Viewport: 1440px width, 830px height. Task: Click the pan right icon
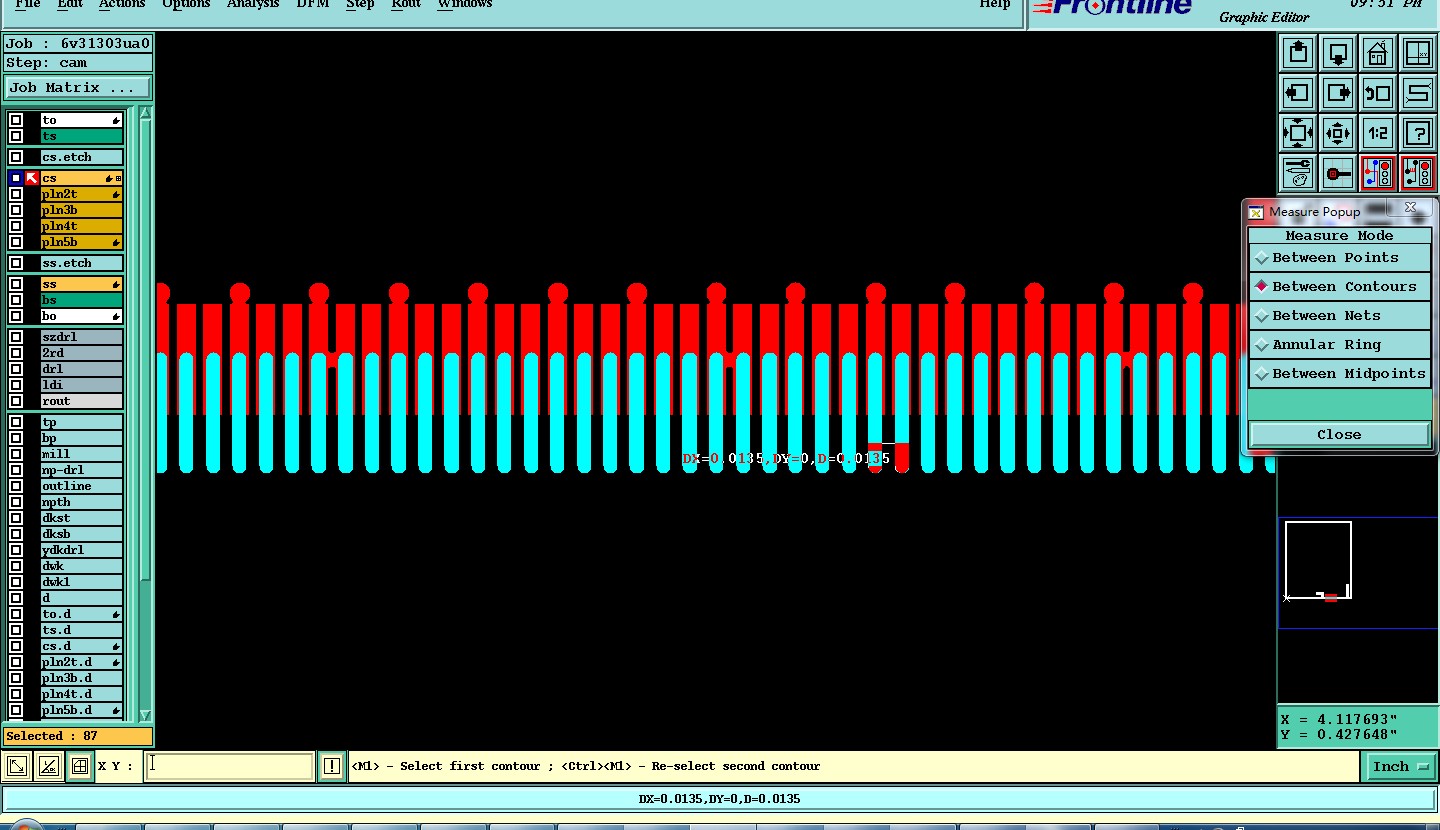(x=1338, y=93)
